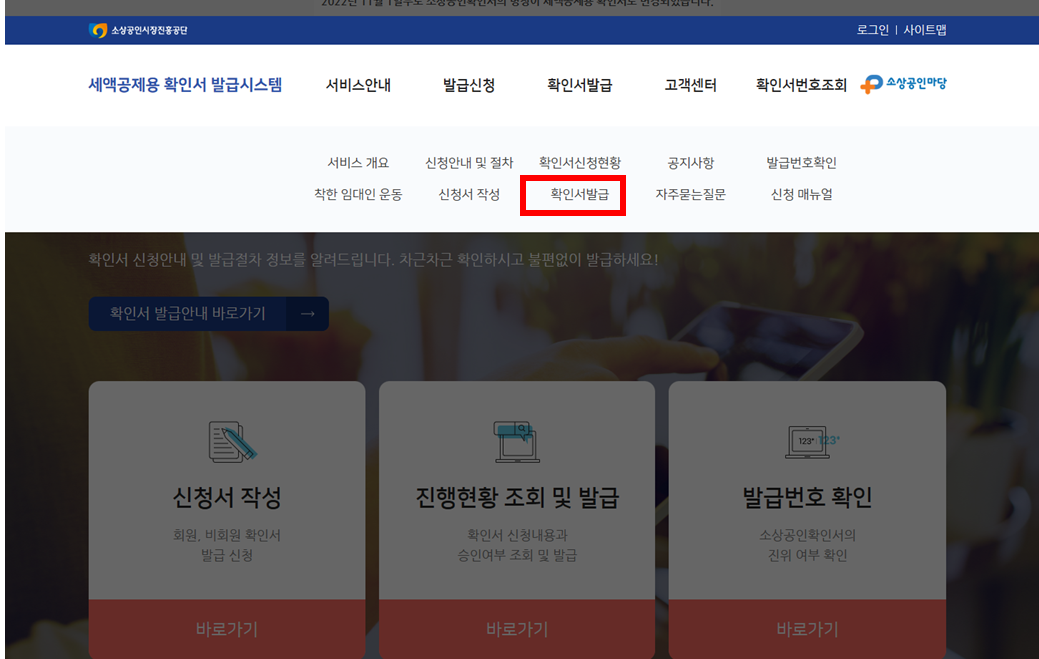
Task: Open the 서비스안내 menu
Action: click(358, 85)
